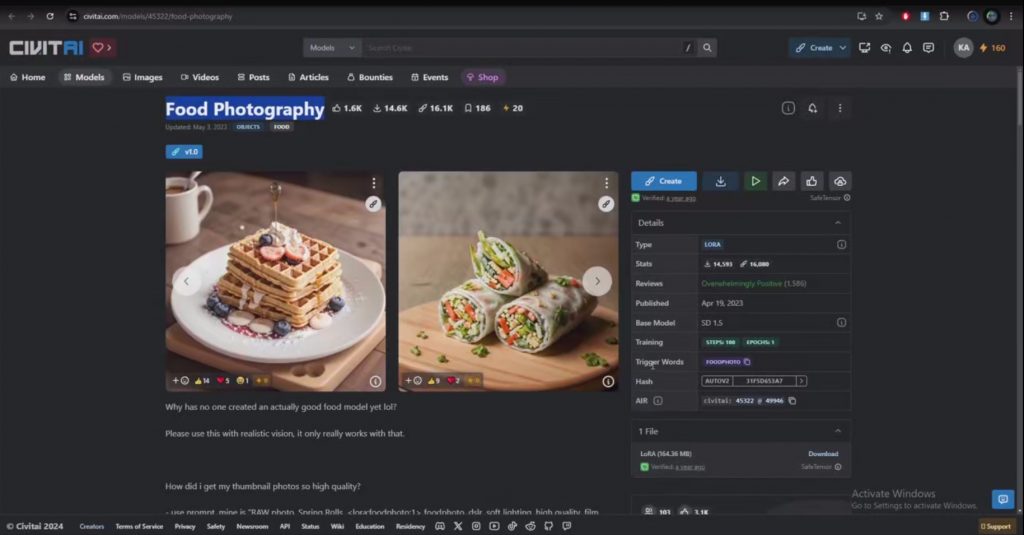Click the download arrow button in sidebar
1024x535 pixels.
(720, 182)
